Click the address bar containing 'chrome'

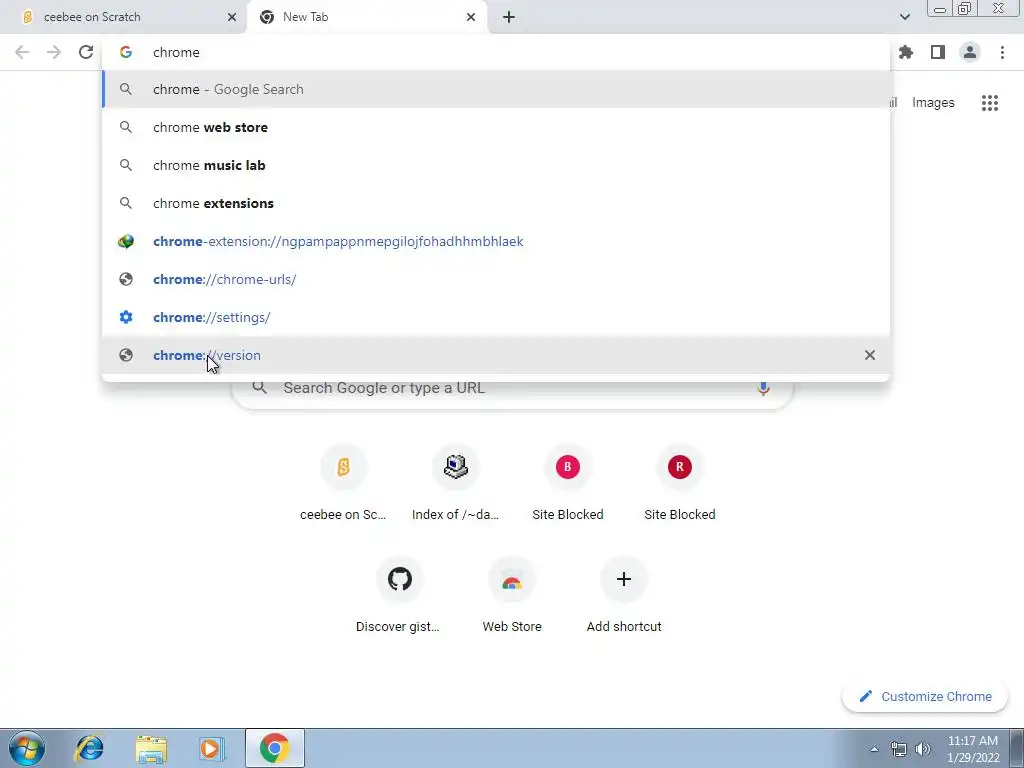pos(496,52)
